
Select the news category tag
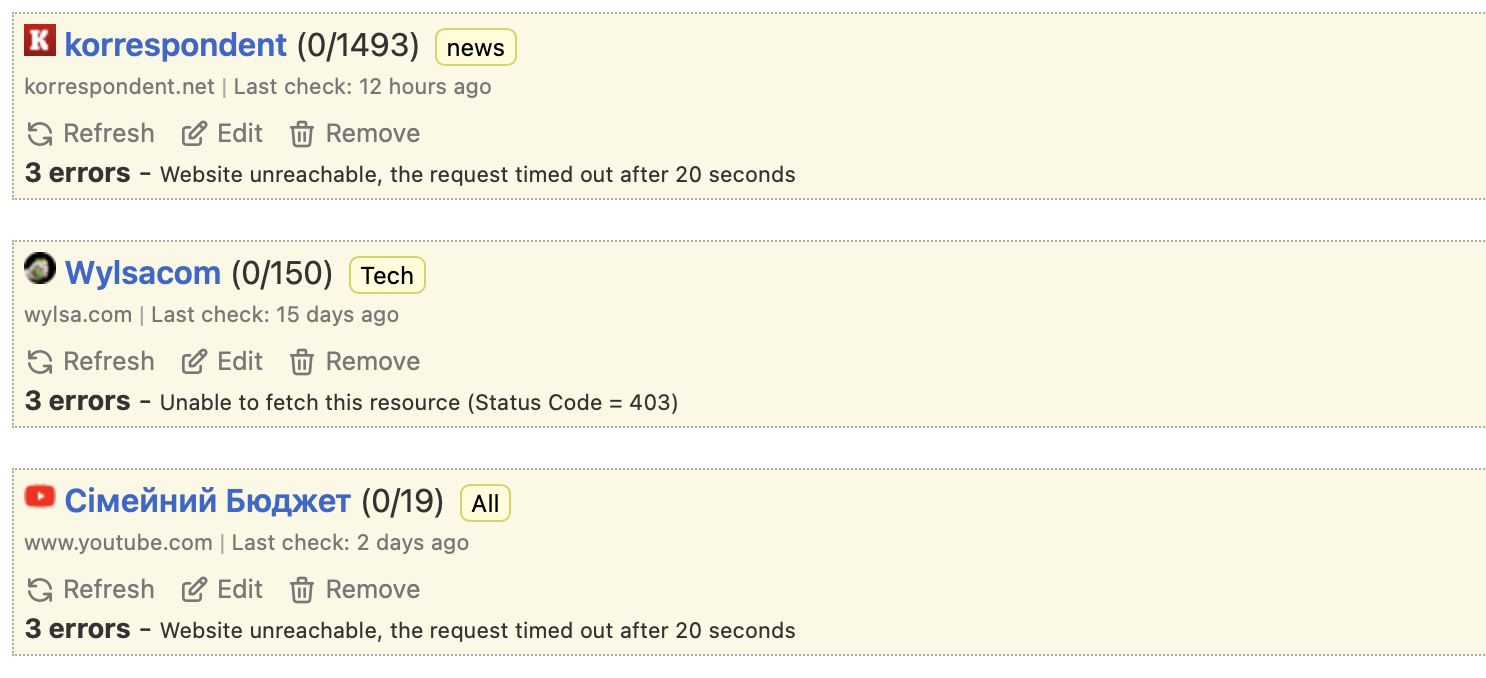pyautogui.click(x=475, y=47)
